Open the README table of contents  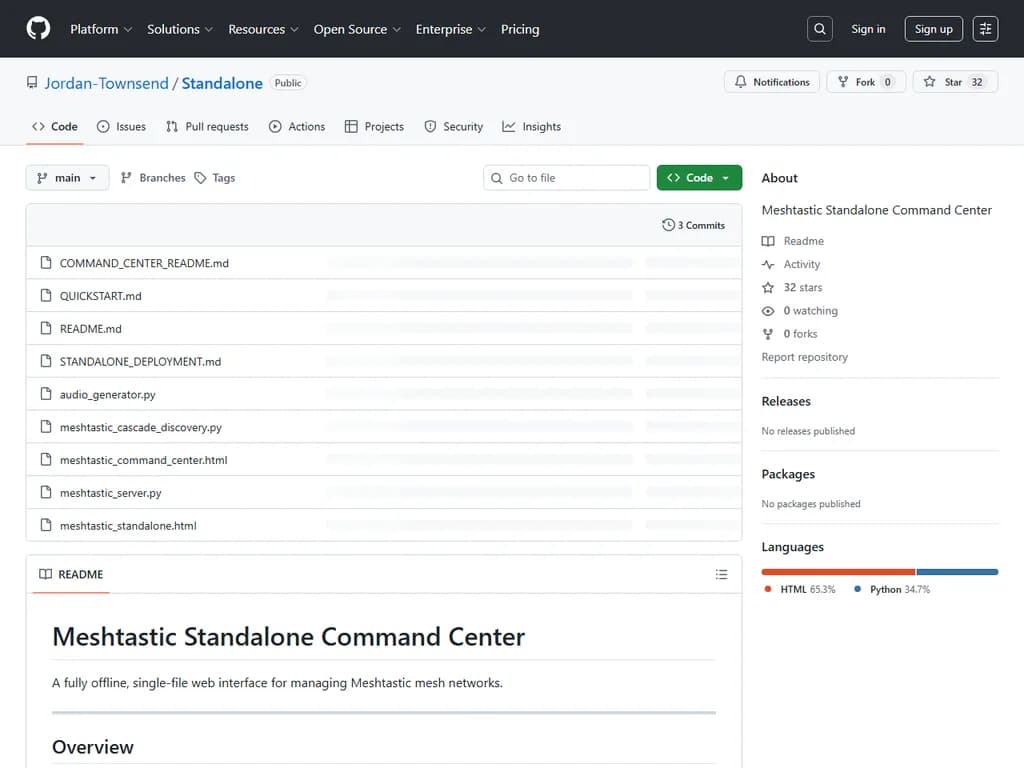tap(721, 574)
